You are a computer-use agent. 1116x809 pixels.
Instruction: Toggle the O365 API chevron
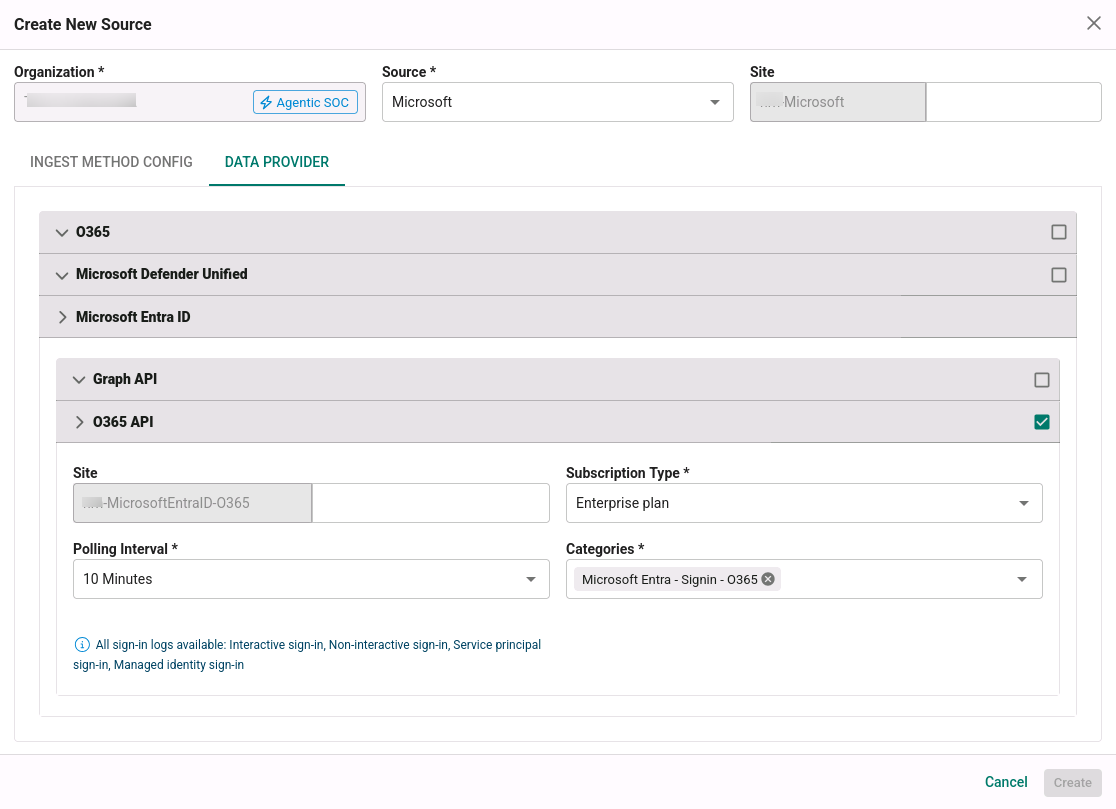click(x=79, y=422)
